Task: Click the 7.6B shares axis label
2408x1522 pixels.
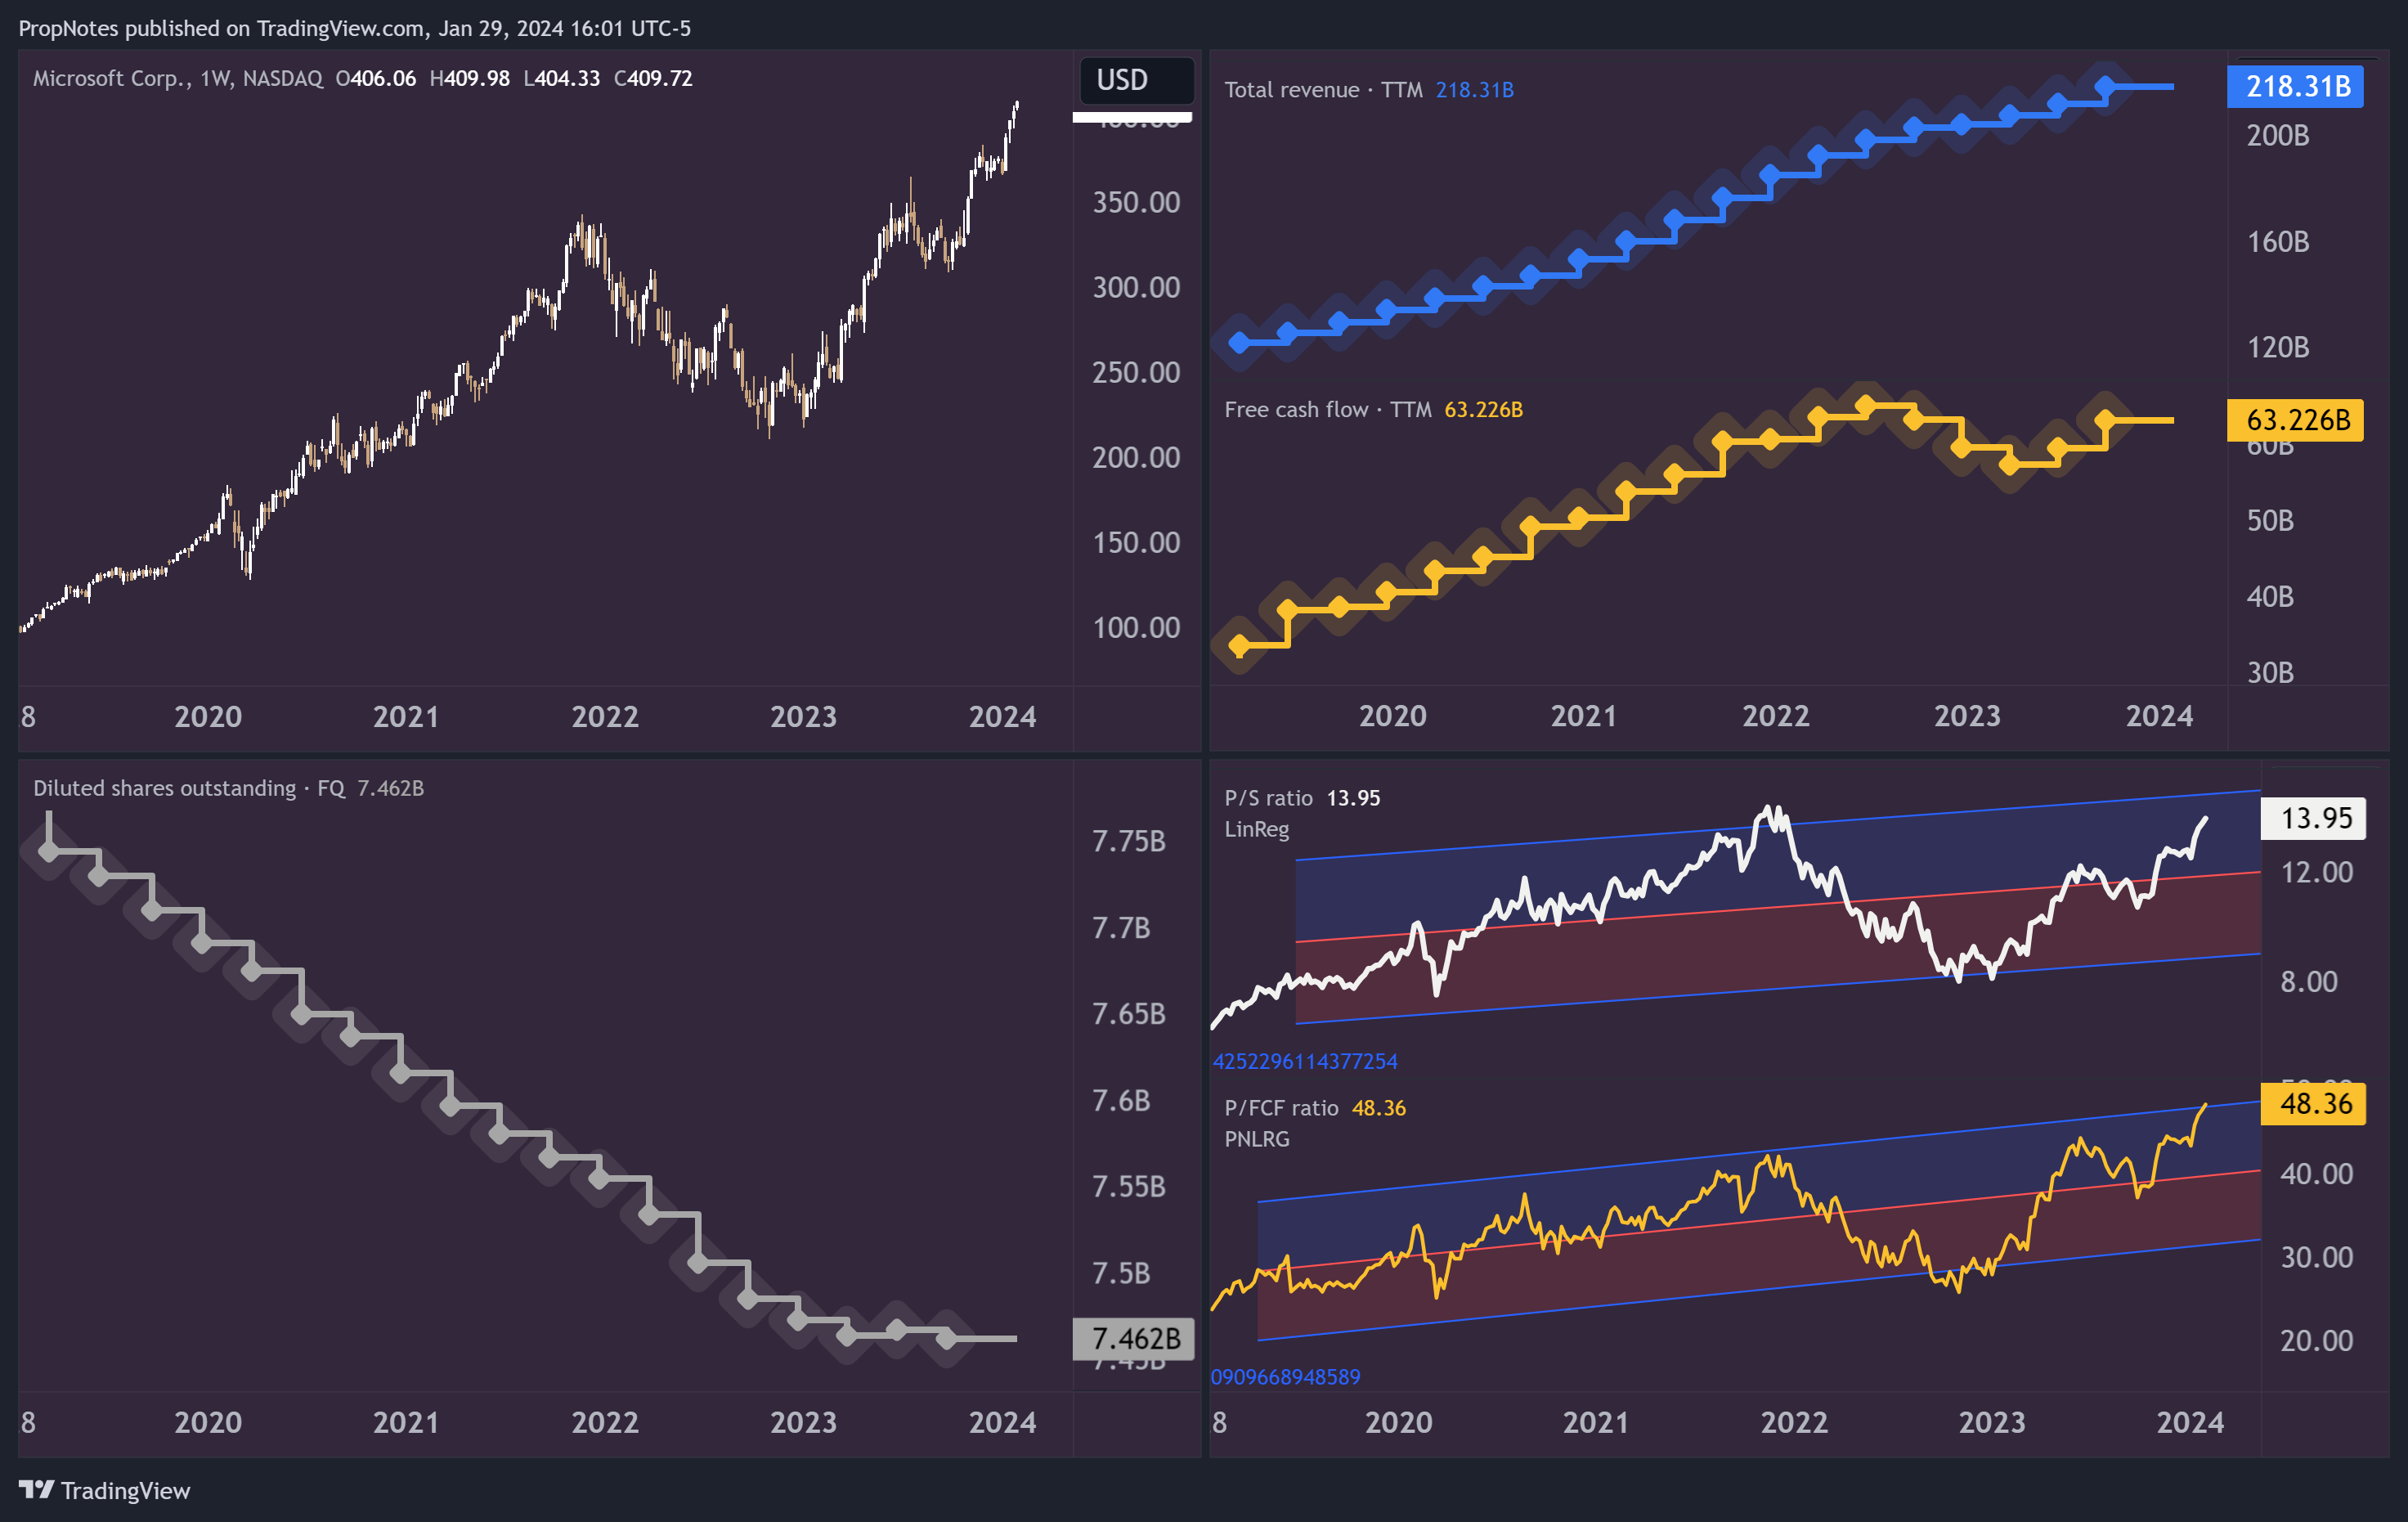Action: tap(1121, 1100)
